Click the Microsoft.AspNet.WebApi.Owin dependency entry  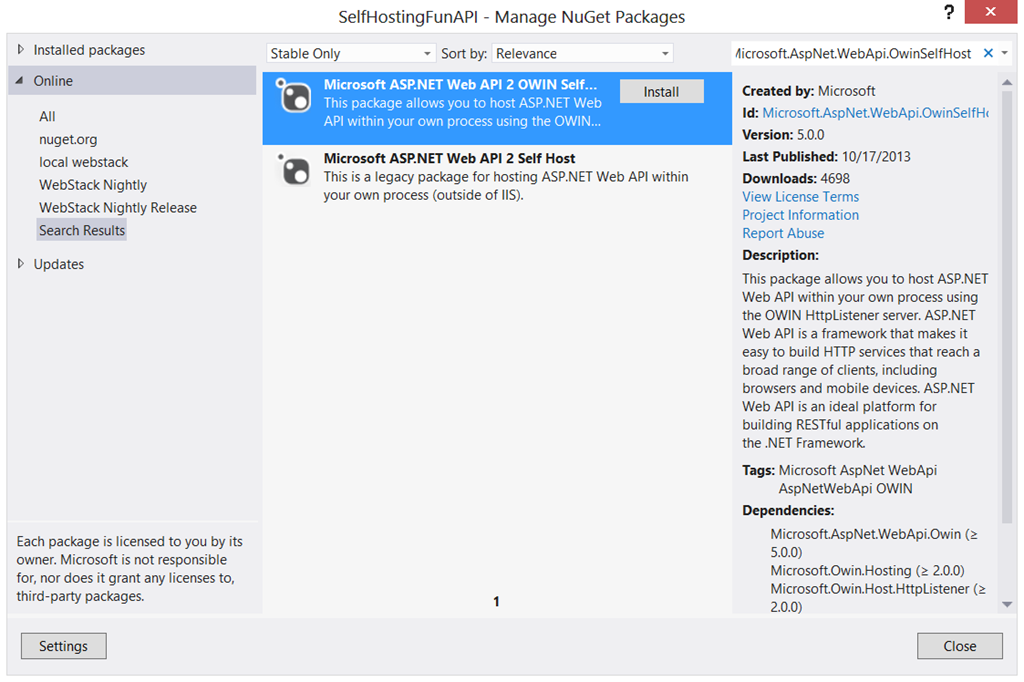[x=874, y=543]
